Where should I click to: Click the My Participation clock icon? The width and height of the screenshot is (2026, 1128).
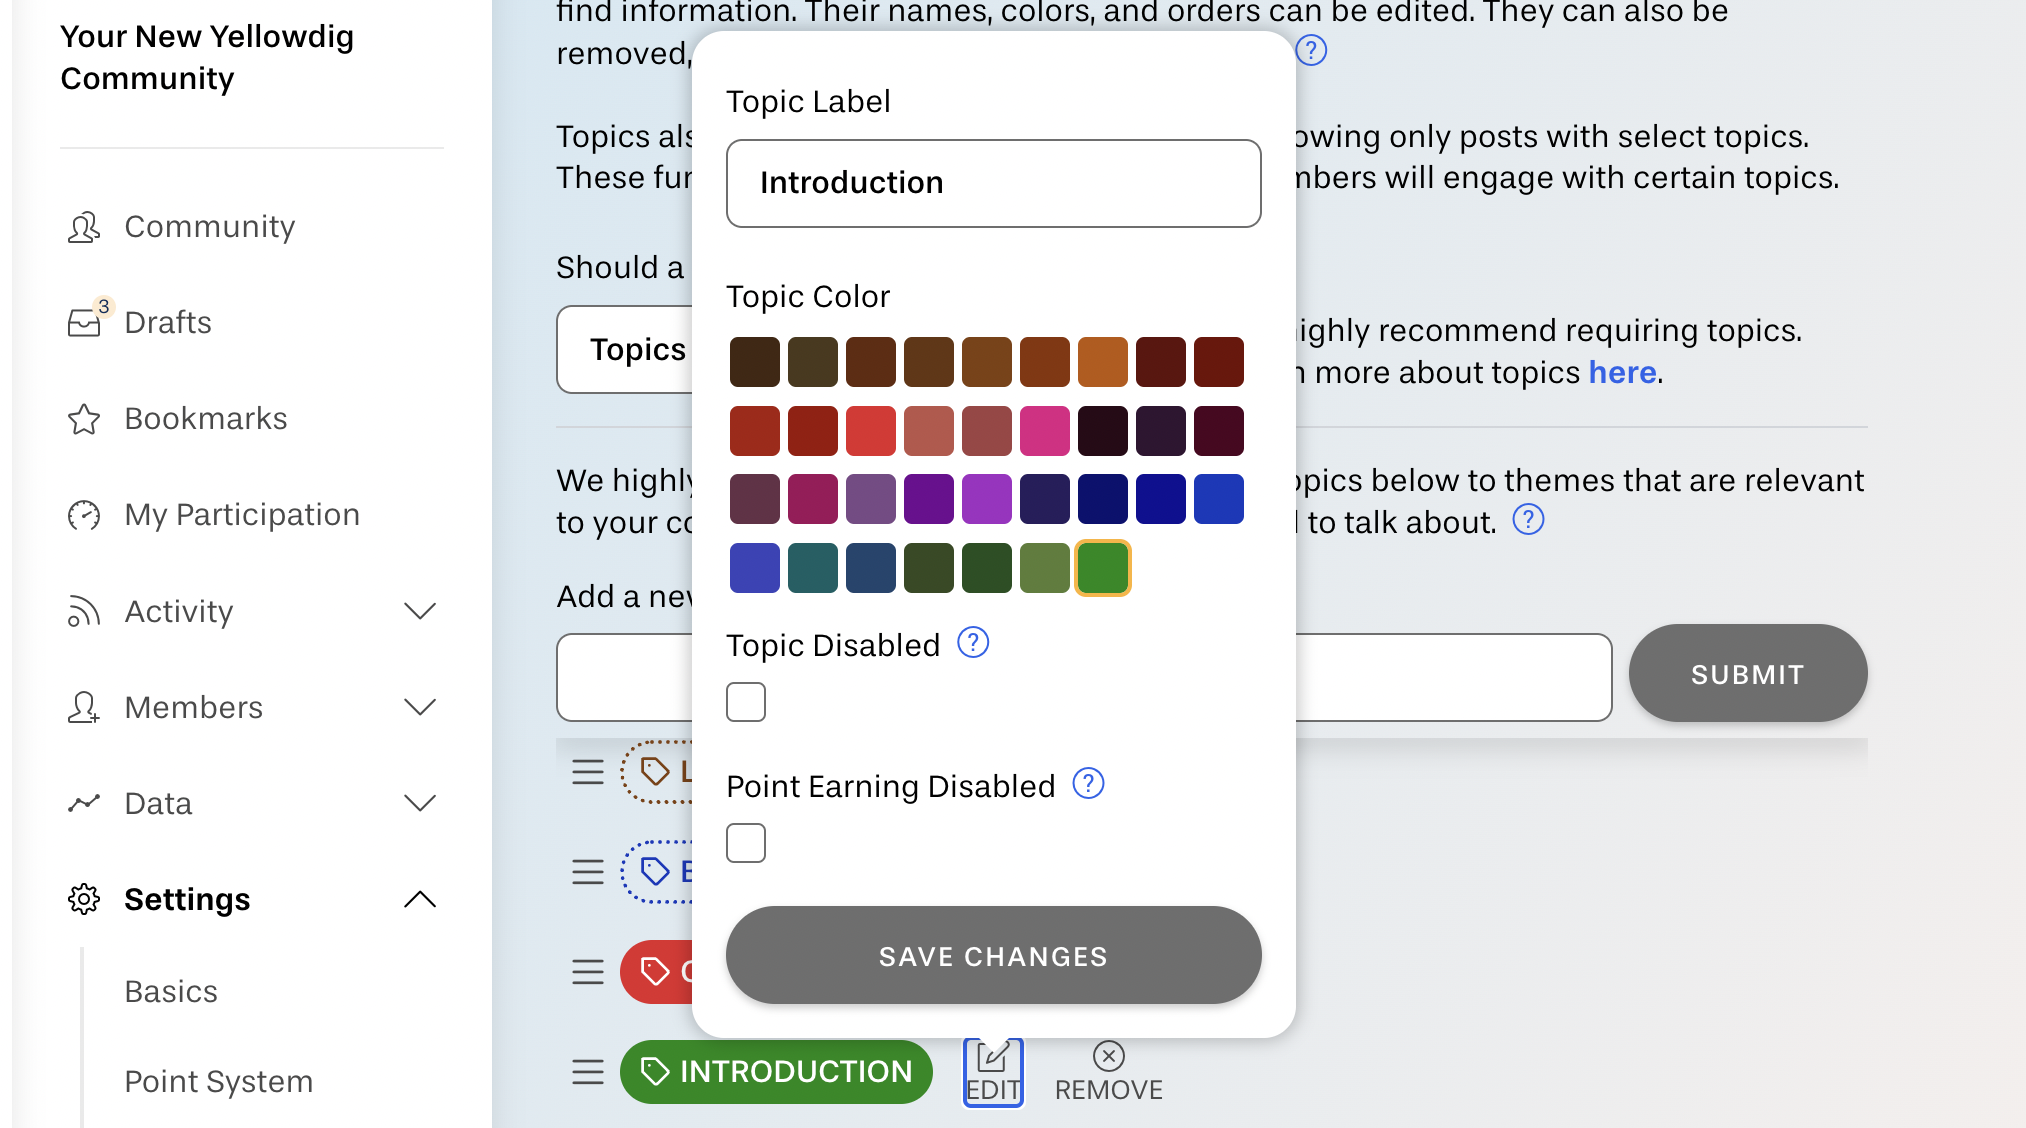85,513
